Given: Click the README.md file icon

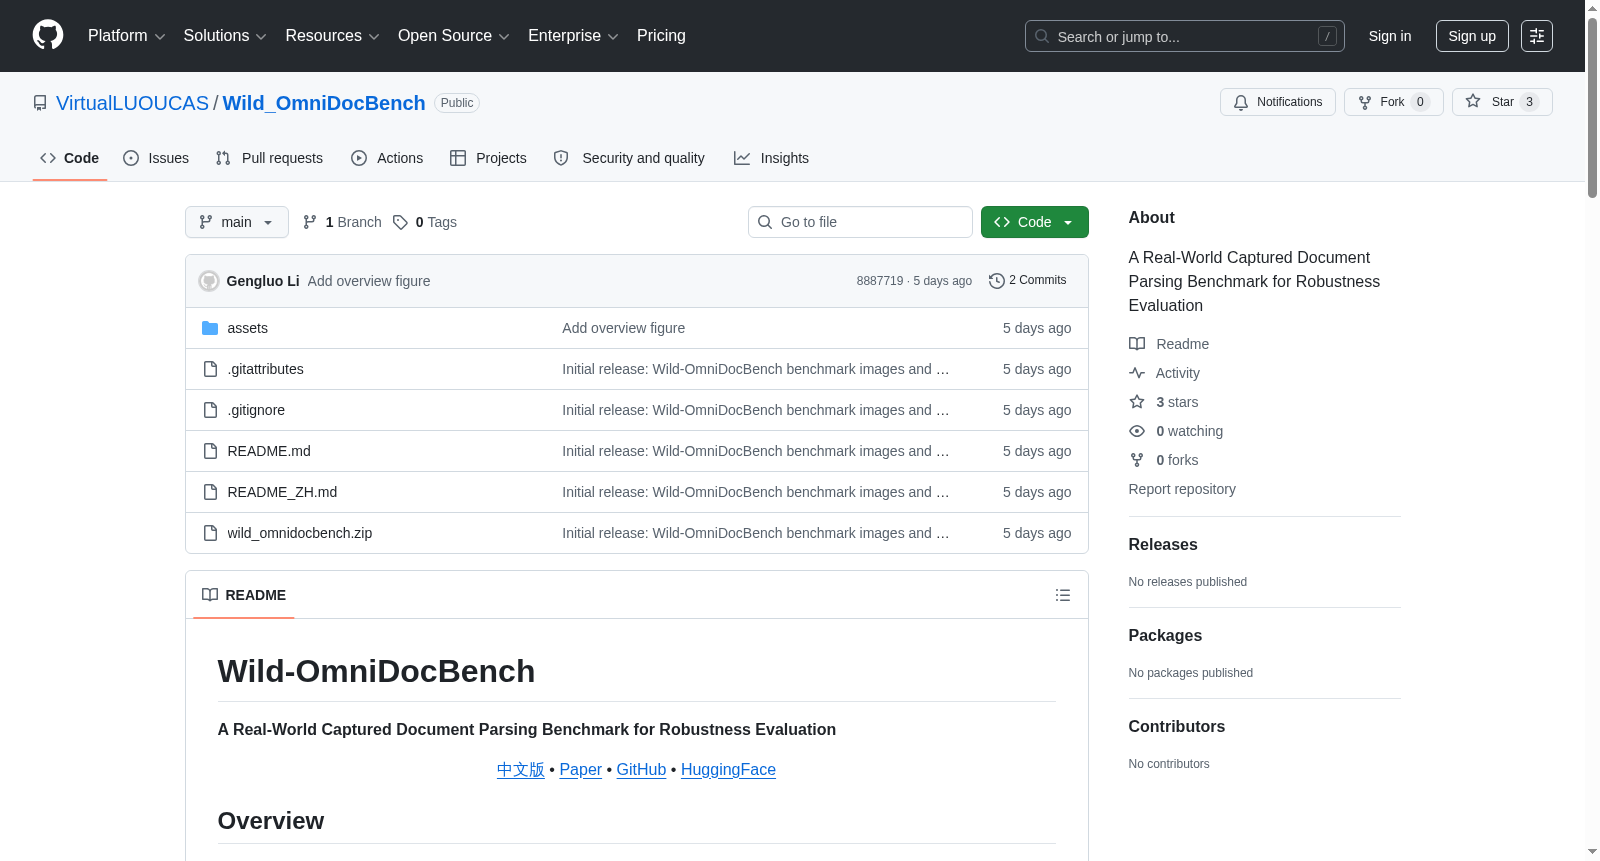Looking at the screenshot, I should point(210,451).
